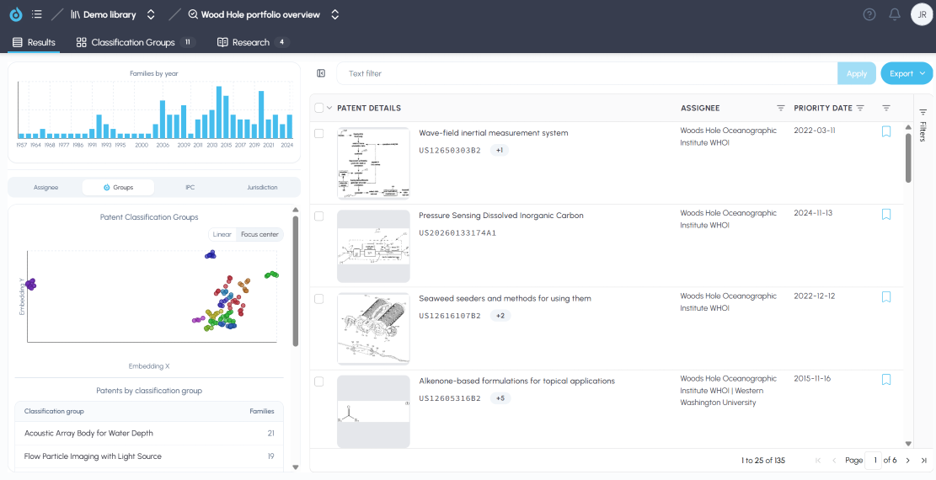Click the Assignee column filter icon

pos(780,108)
